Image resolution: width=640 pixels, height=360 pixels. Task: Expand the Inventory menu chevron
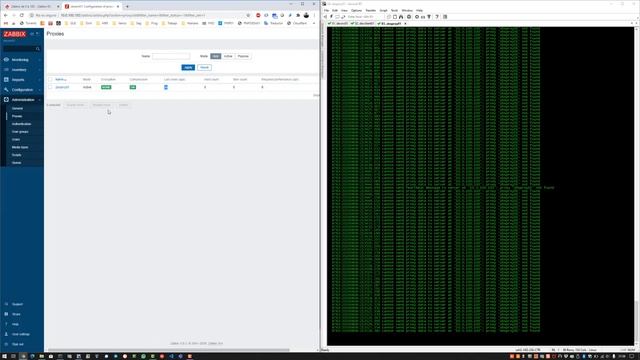(40, 70)
